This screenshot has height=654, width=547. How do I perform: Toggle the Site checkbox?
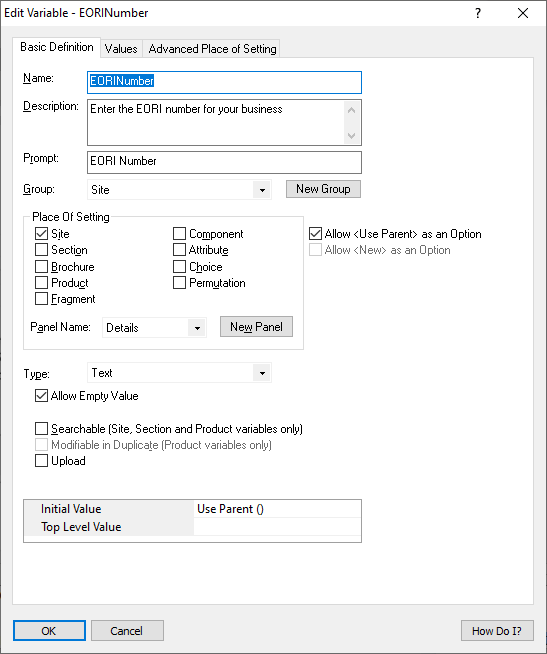41,234
